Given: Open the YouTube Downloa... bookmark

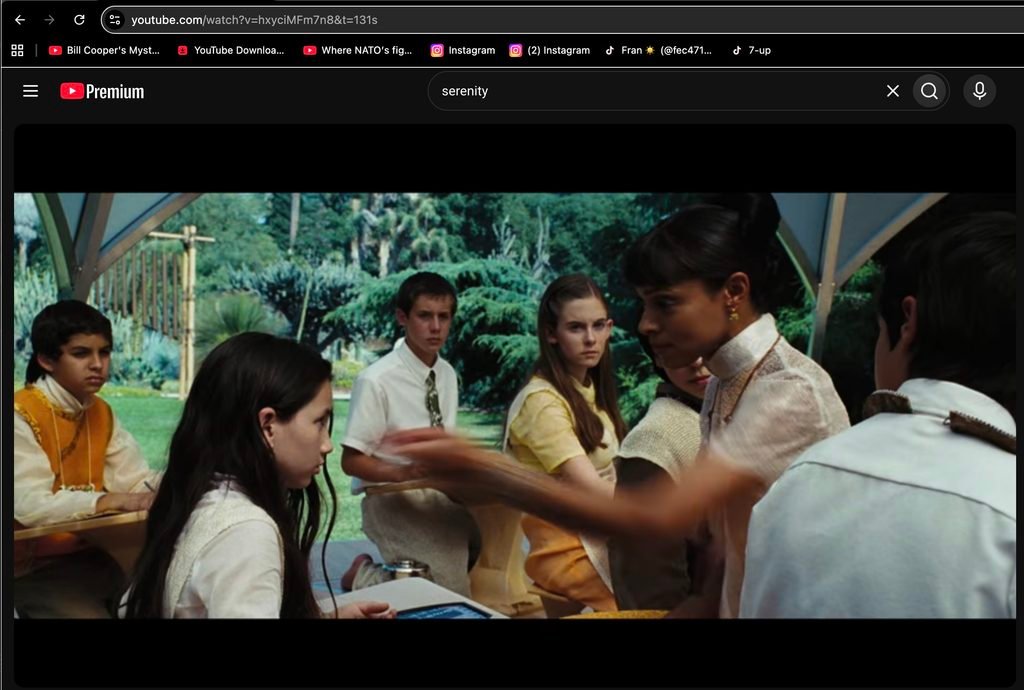Looking at the screenshot, I should [x=231, y=50].
